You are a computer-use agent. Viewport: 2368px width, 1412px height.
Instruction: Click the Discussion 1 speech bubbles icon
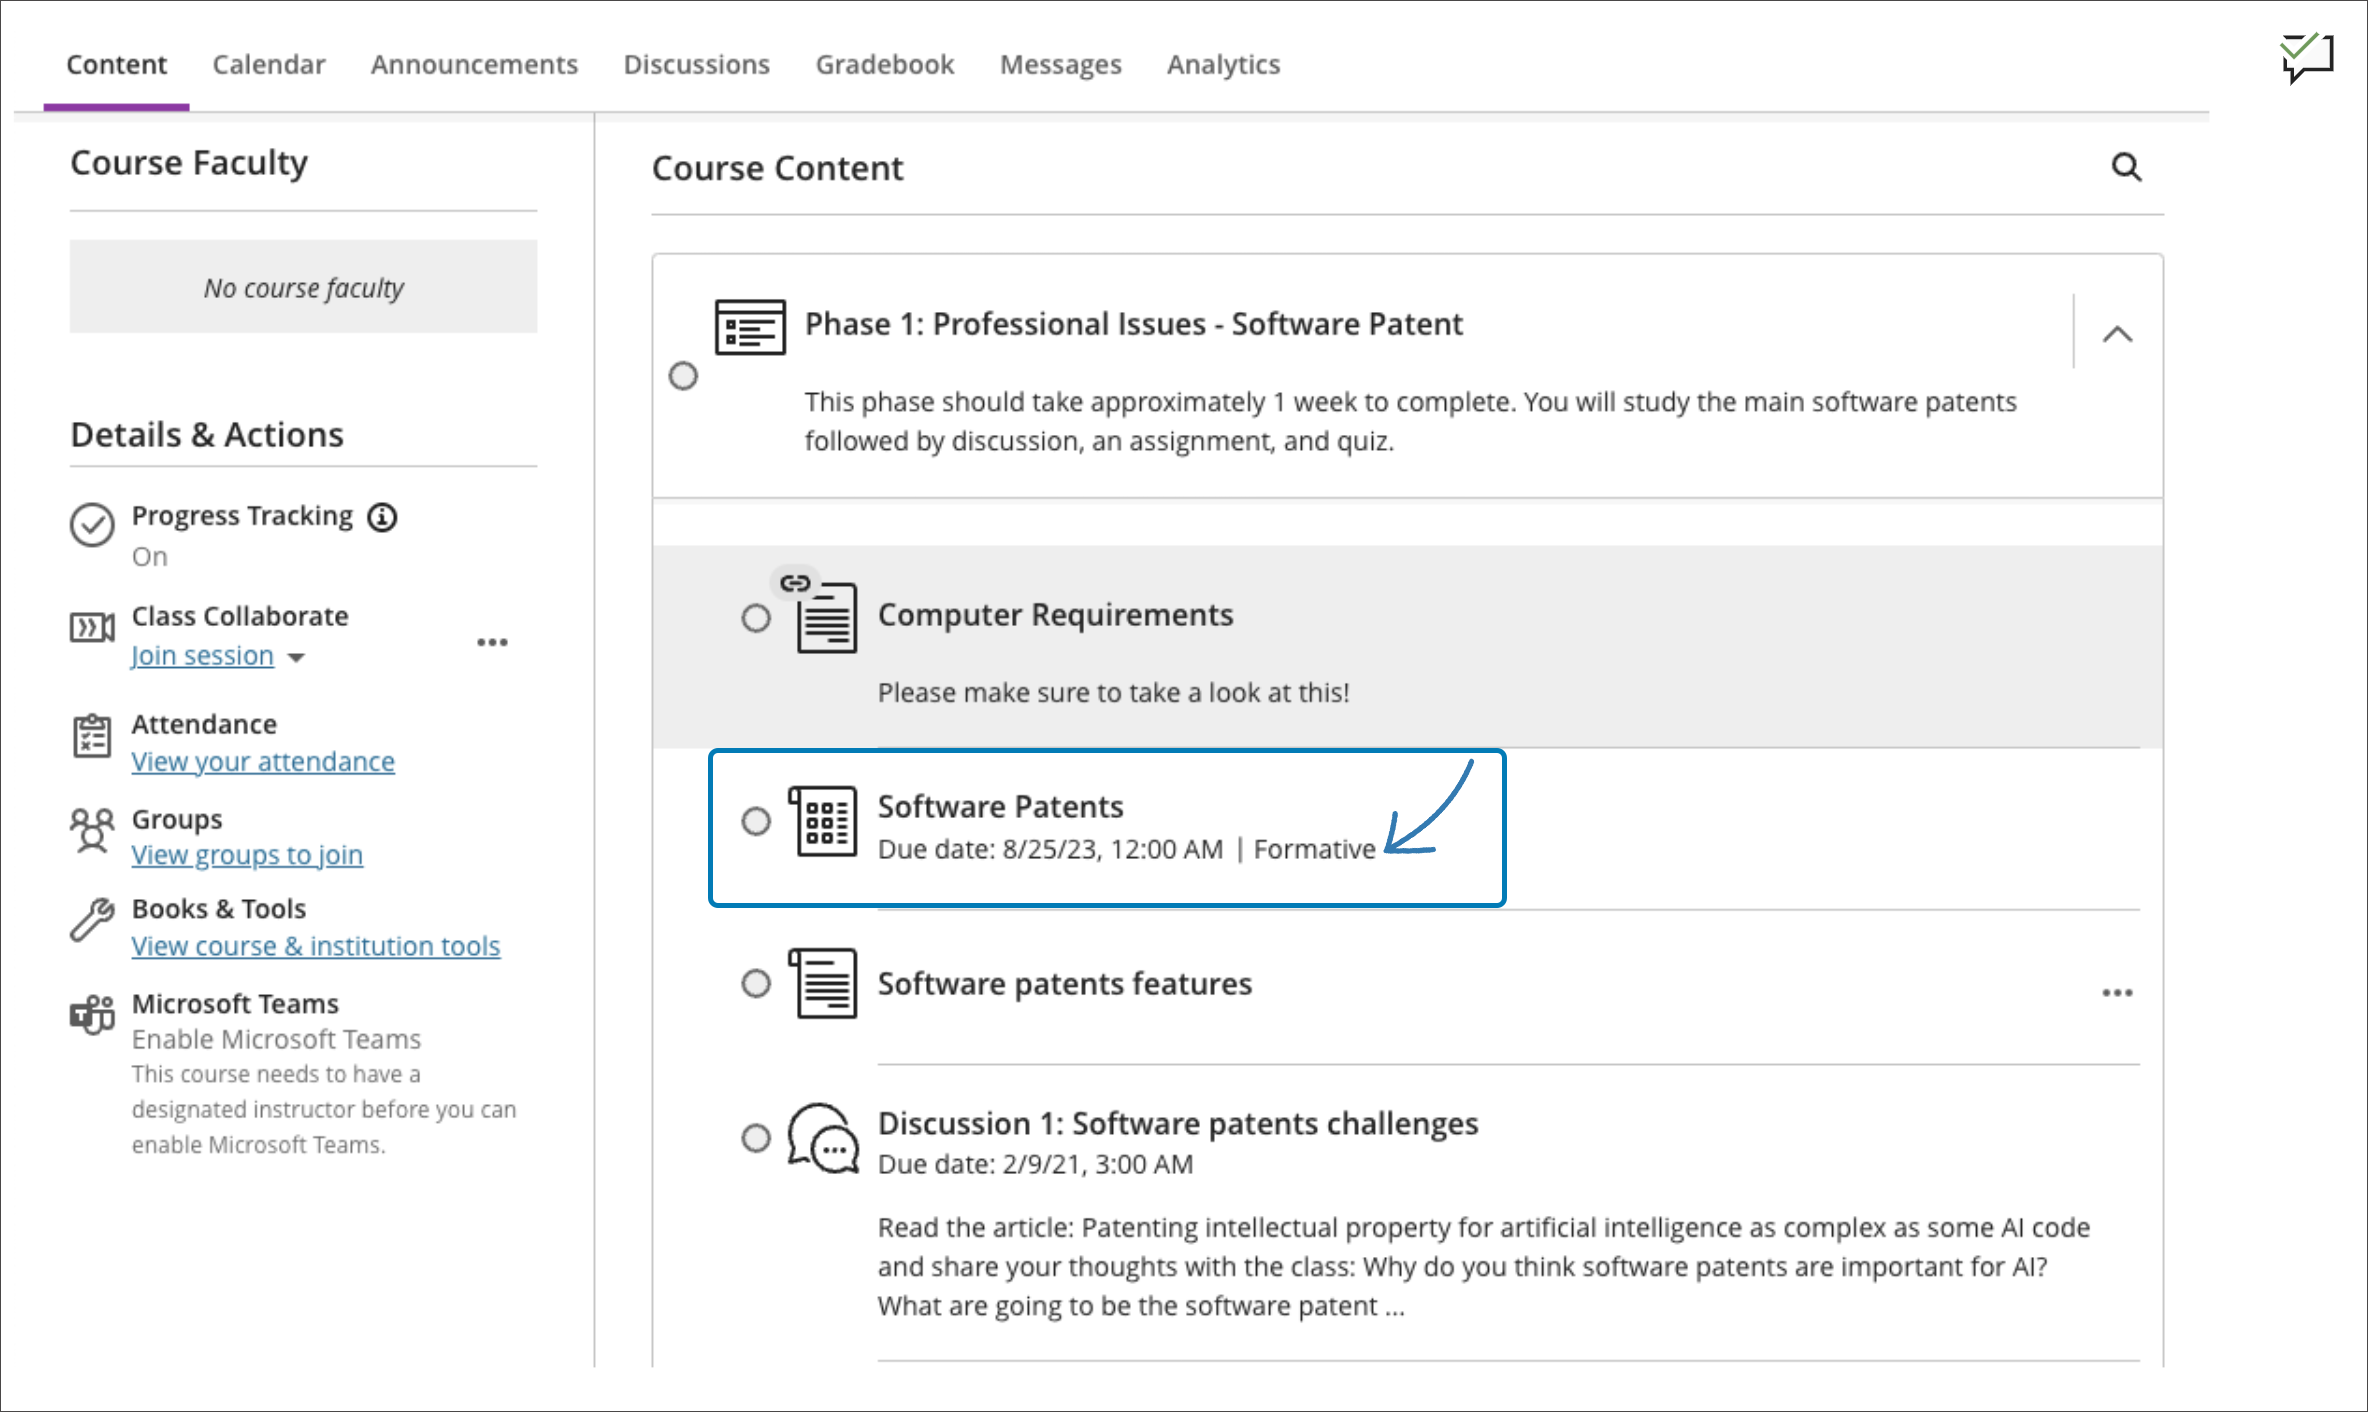point(823,1138)
